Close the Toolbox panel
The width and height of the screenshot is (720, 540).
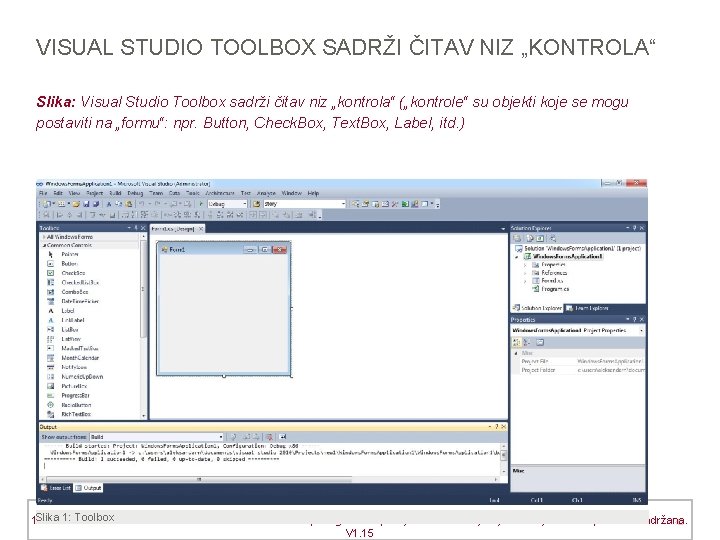point(143,228)
